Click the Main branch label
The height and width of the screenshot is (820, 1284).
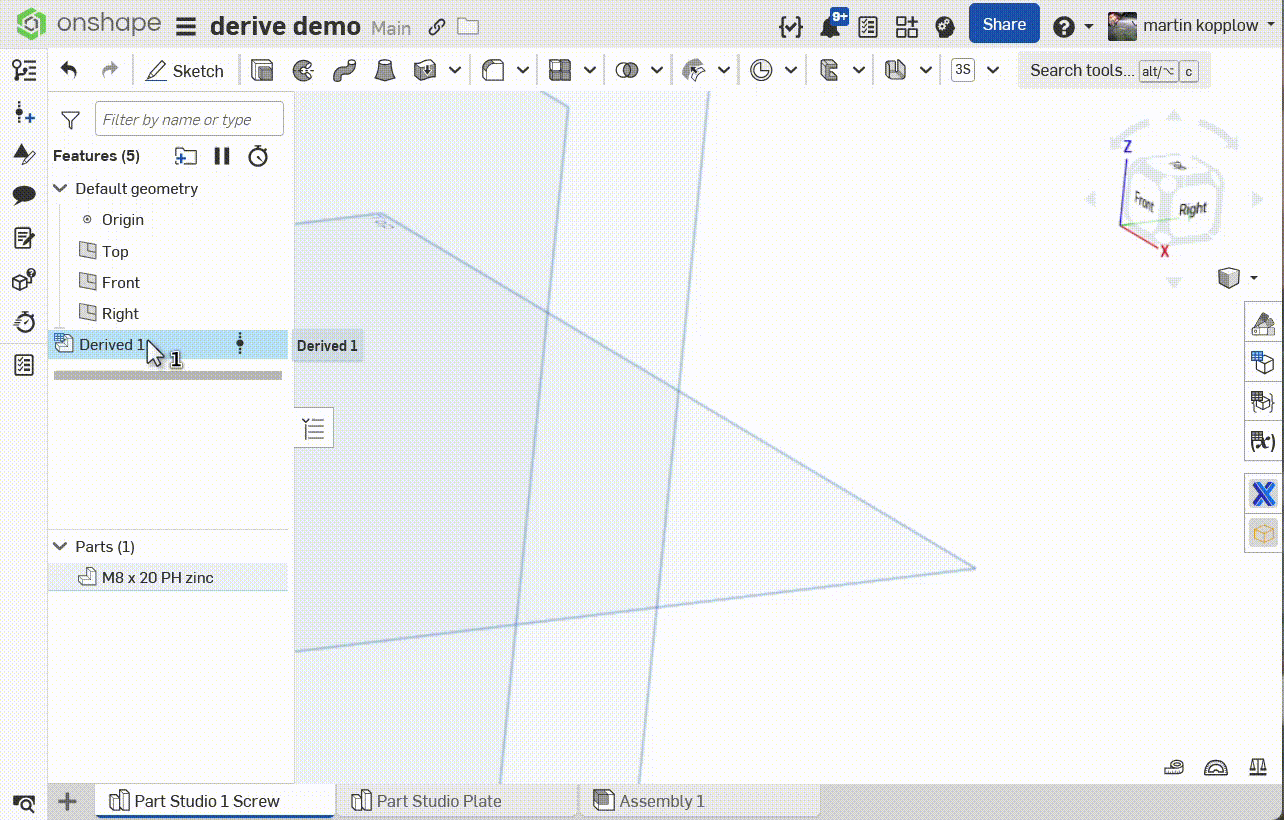(391, 28)
